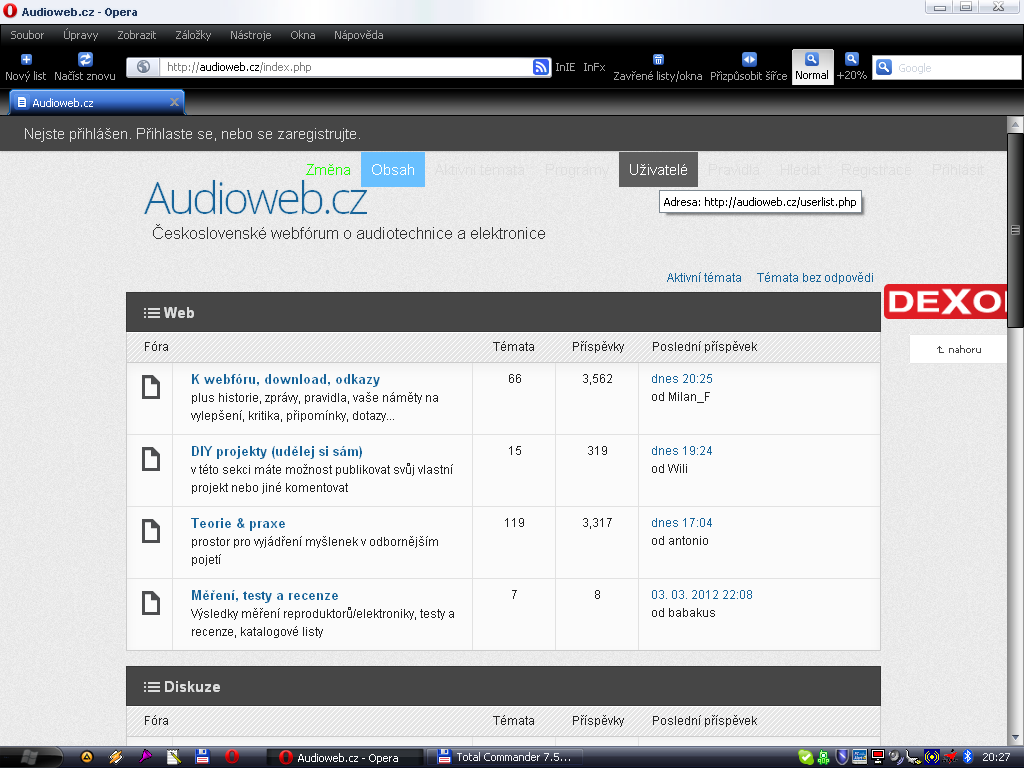Click the Obsah navigation button

(x=392, y=170)
